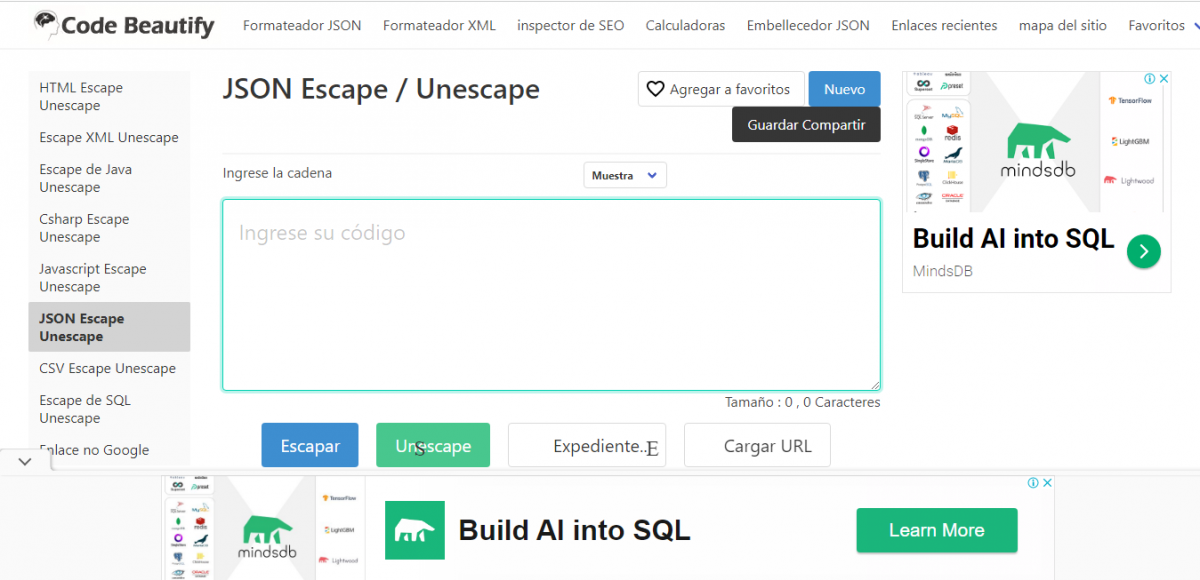Focus the Ingrese su código text area

click(x=551, y=295)
